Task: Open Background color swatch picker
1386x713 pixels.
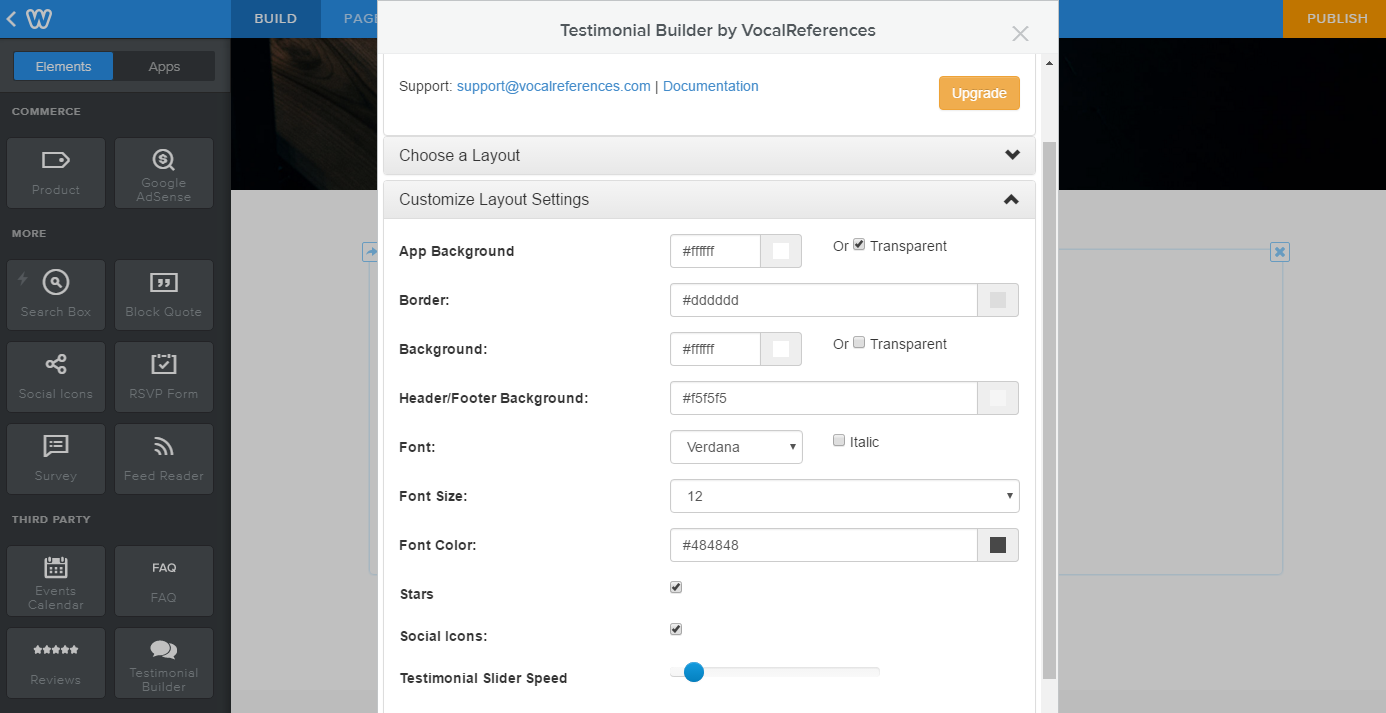Action: pyautogui.click(x=781, y=349)
